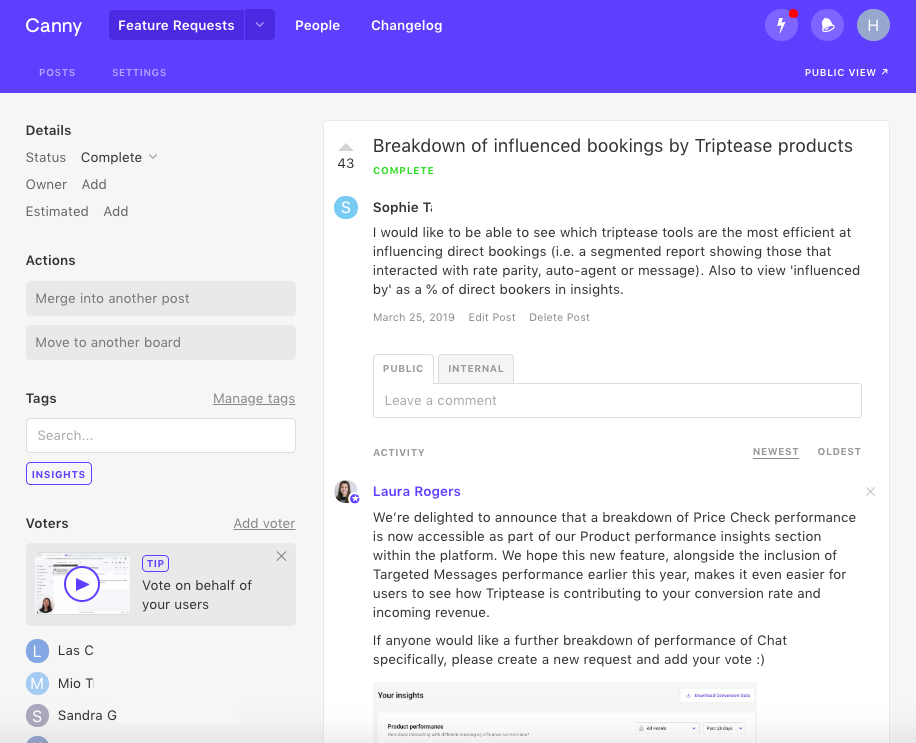The image size is (916, 743).
Task: Switch to the Posts tab
Action: tap(57, 72)
